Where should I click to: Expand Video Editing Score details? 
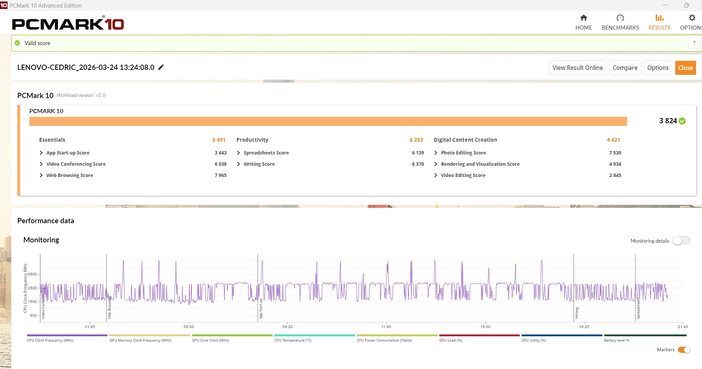(436, 175)
